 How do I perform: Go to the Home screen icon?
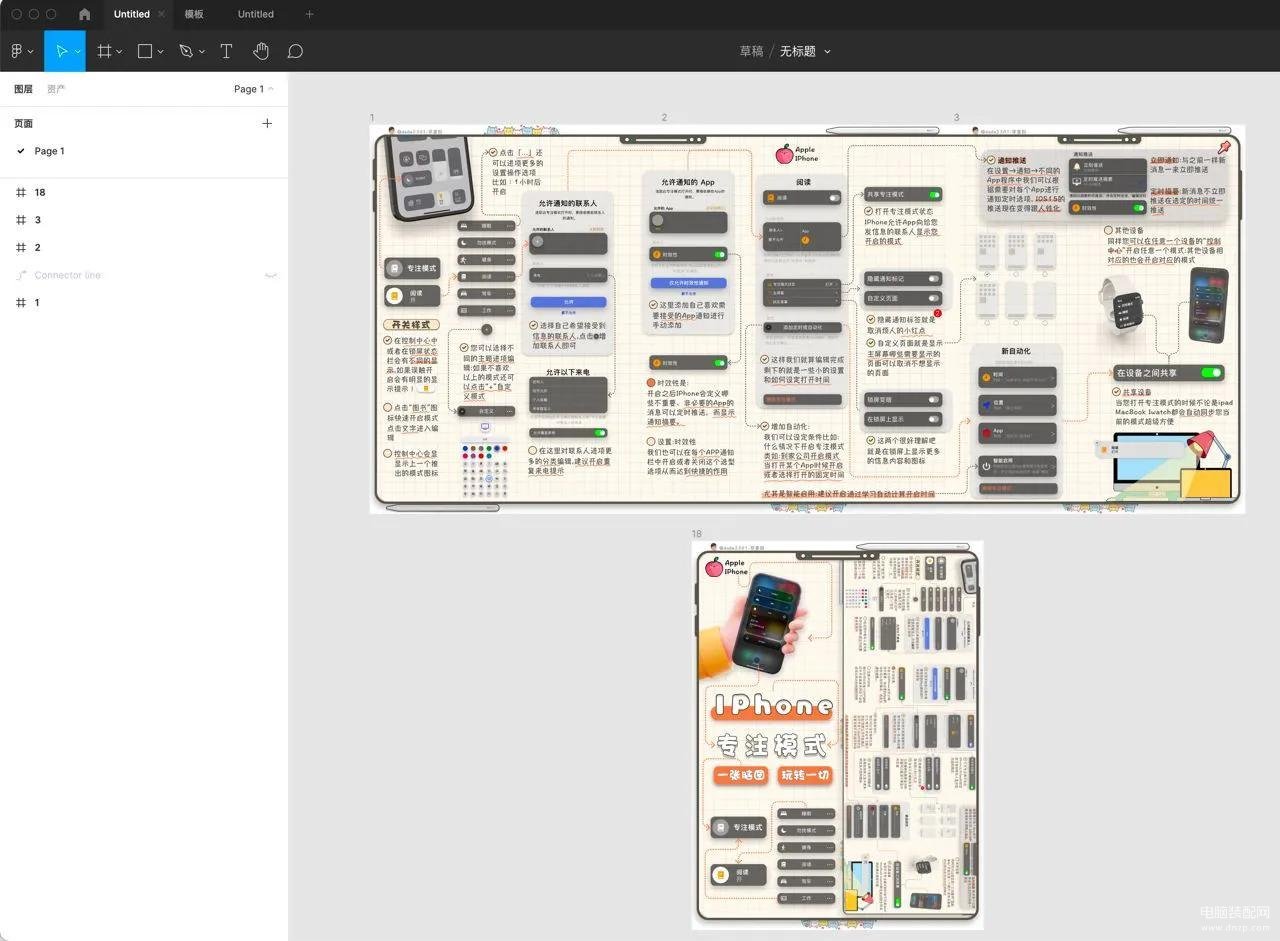click(x=84, y=14)
